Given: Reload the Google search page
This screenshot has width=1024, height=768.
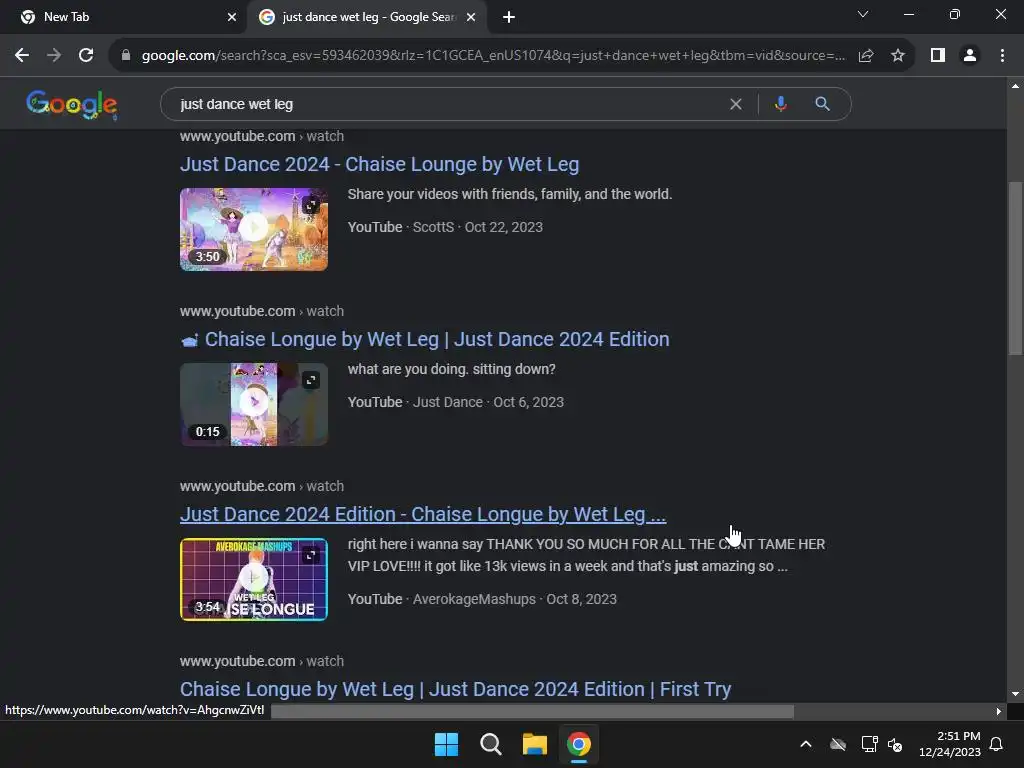Looking at the screenshot, I should [x=86, y=56].
